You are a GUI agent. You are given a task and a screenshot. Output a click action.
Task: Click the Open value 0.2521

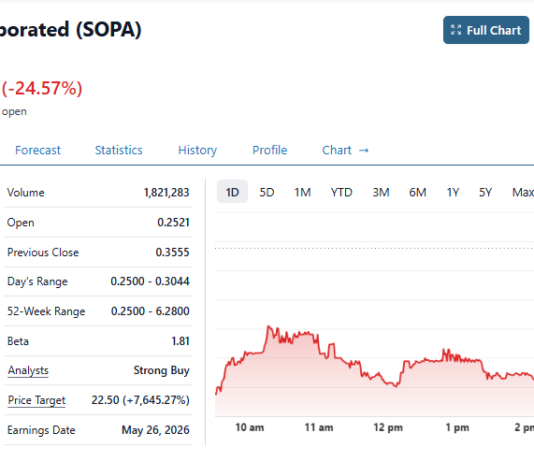click(x=173, y=222)
